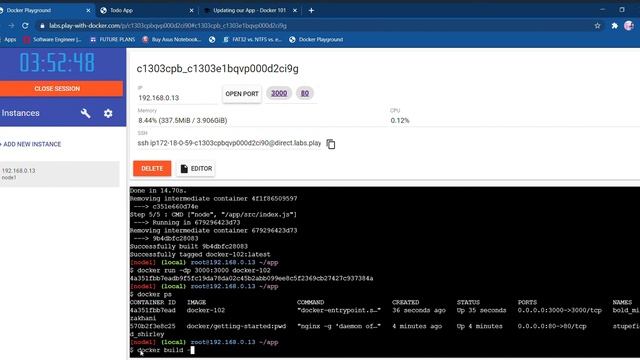640x360 pixels.
Task: Click the terminal docker build command line
Action: [161, 350]
